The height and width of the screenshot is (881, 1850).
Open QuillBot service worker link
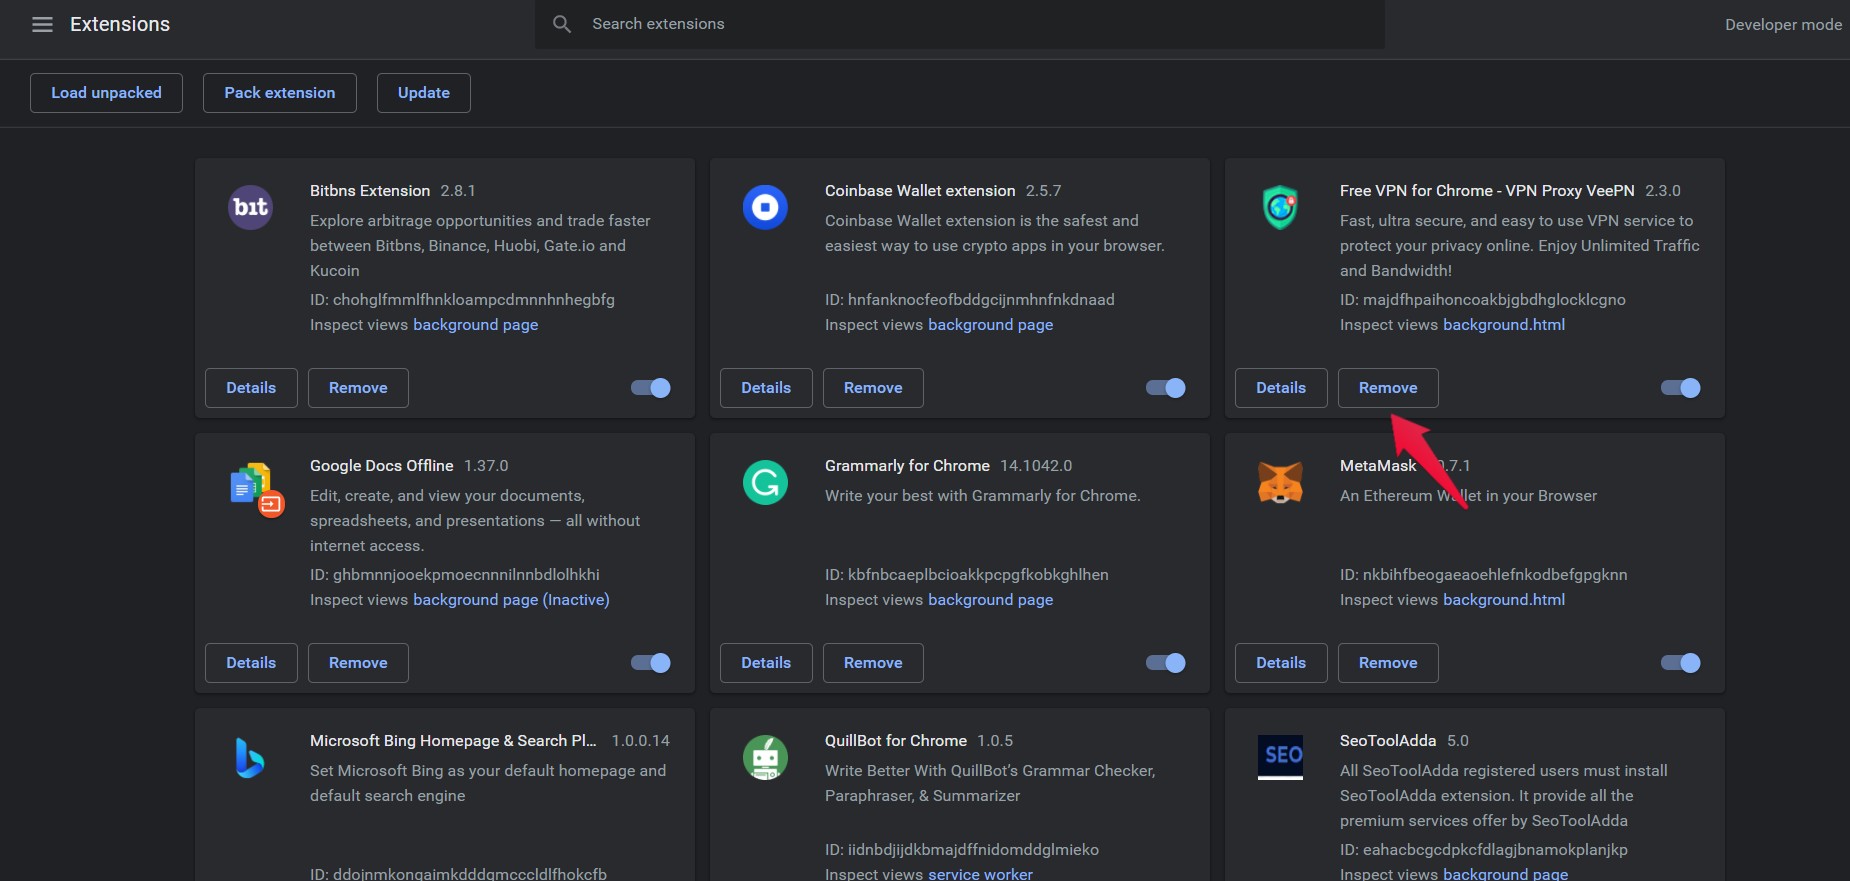980,873
